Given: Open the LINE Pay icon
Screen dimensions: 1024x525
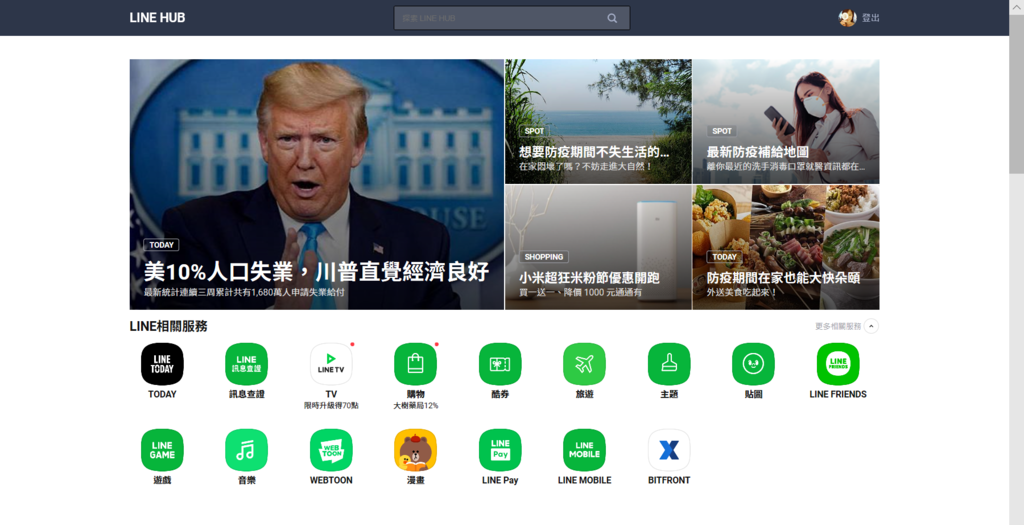Looking at the screenshot, I should 500,450.
